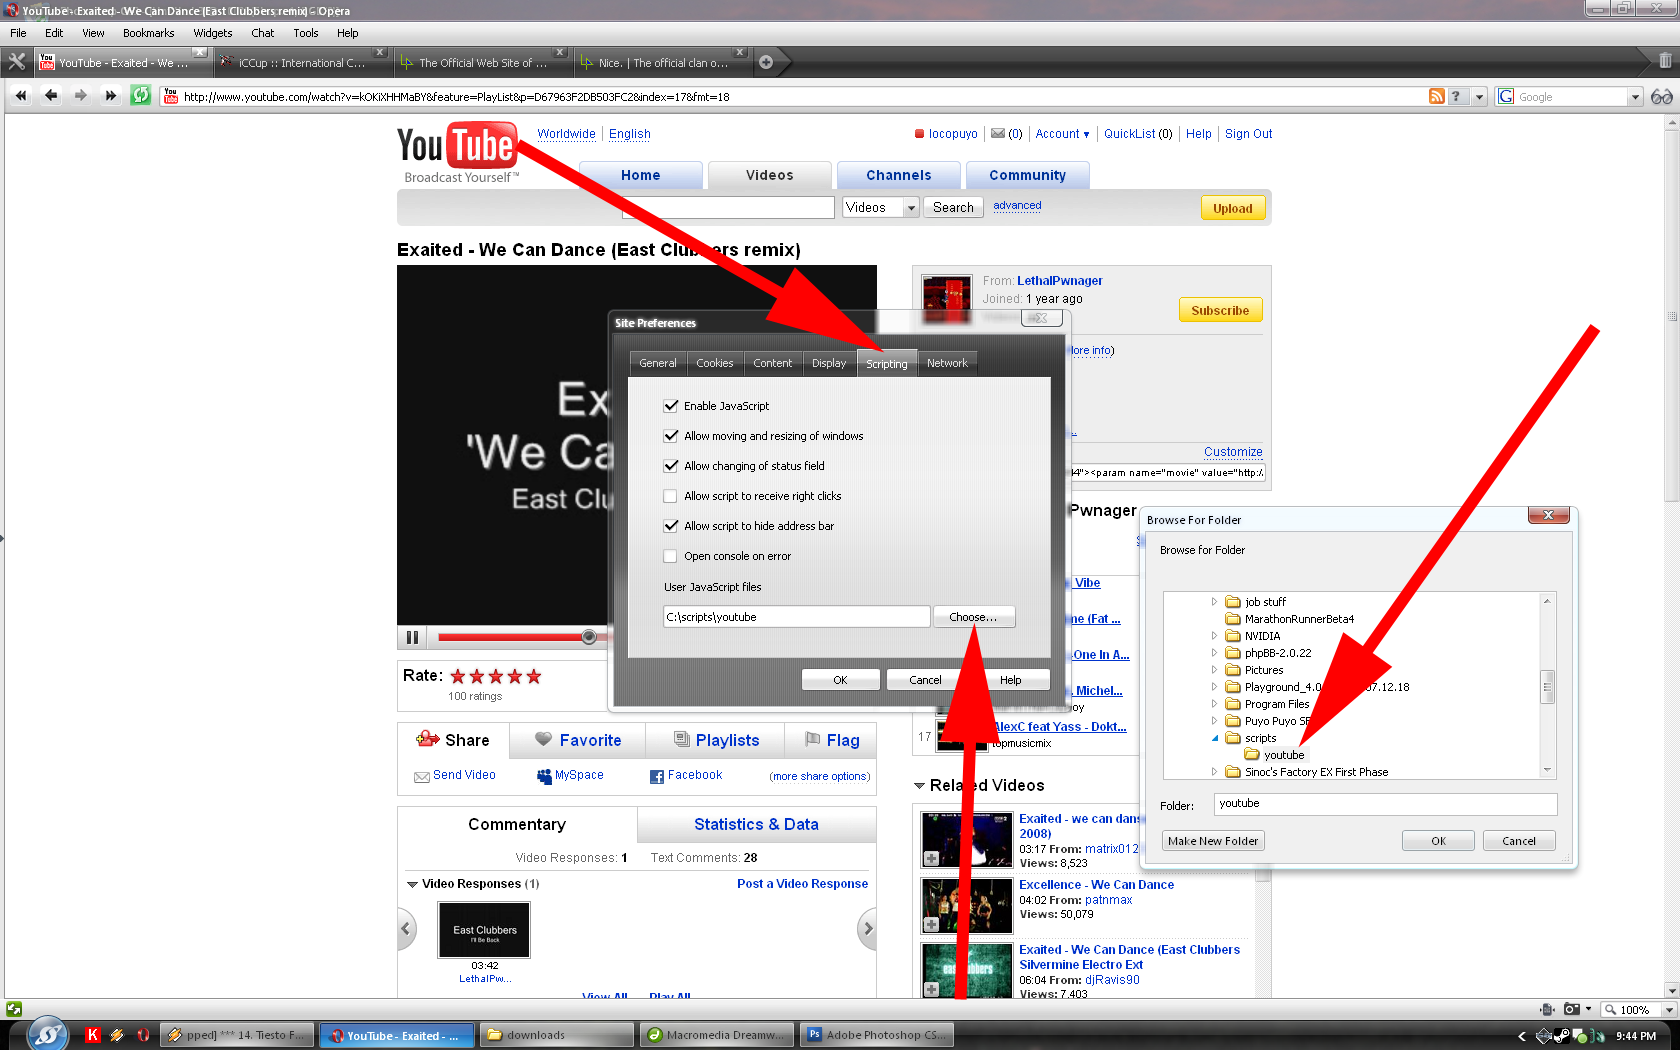The image size is (1680, 1050).
Task: Click the forward arrow button
Action: coord(81,96)
